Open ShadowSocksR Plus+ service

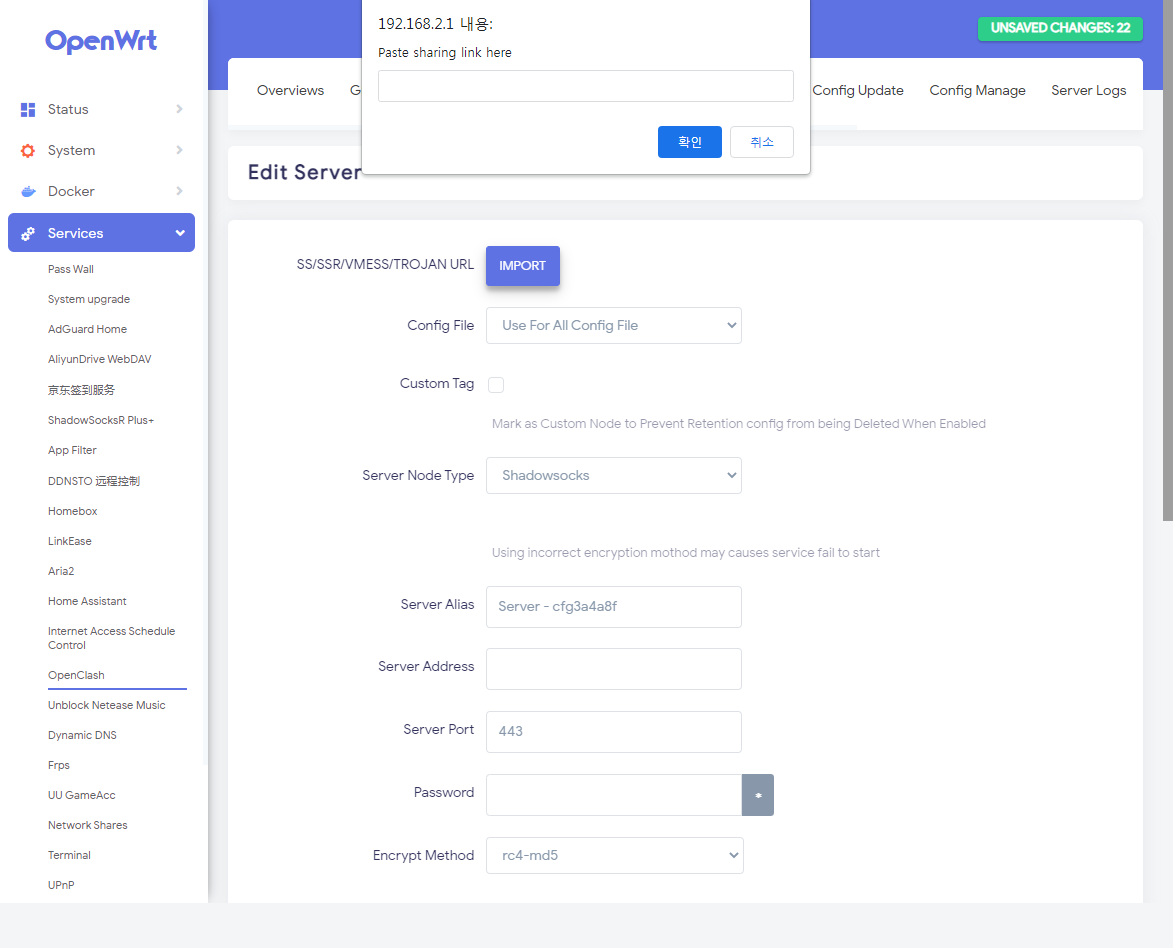pos(101,421)
